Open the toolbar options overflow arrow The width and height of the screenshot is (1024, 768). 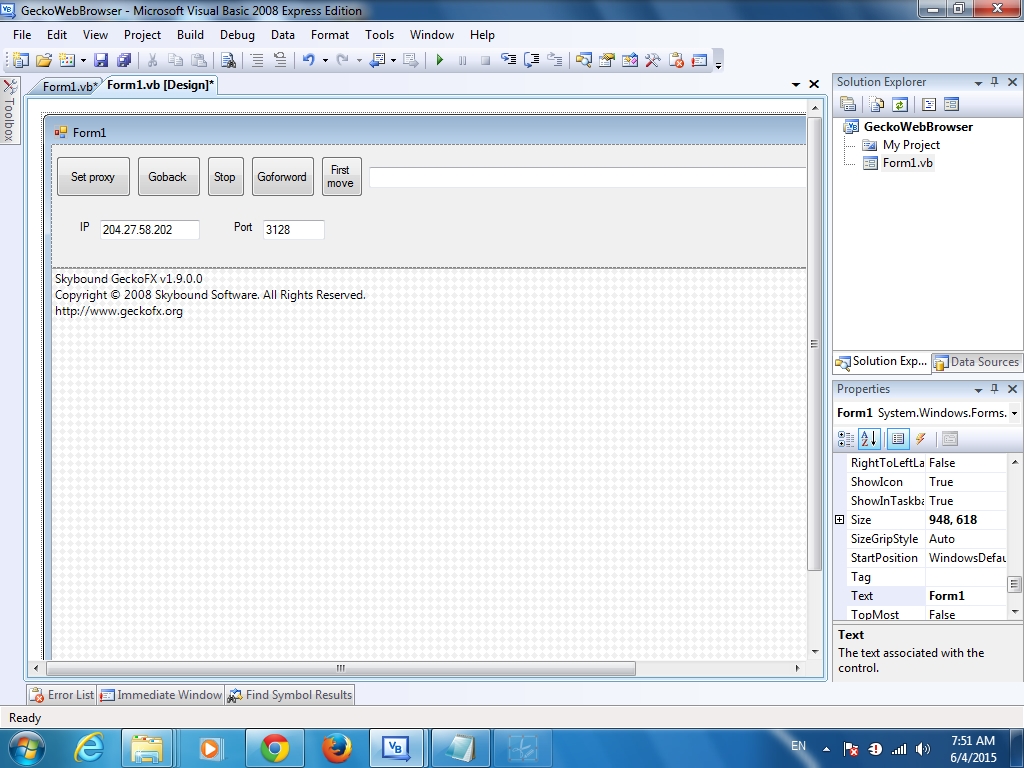[718, 65]
